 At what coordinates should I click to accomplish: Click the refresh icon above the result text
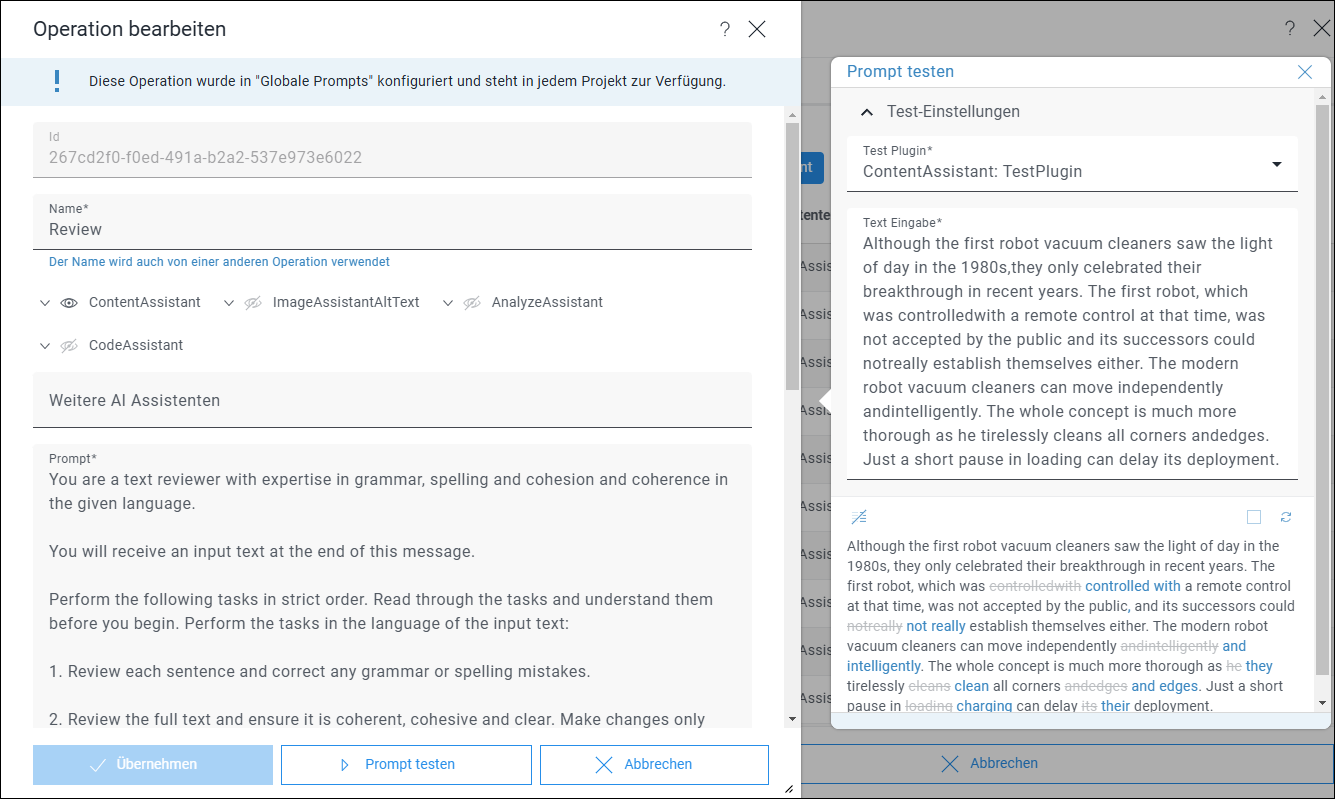click(1286, 517)
